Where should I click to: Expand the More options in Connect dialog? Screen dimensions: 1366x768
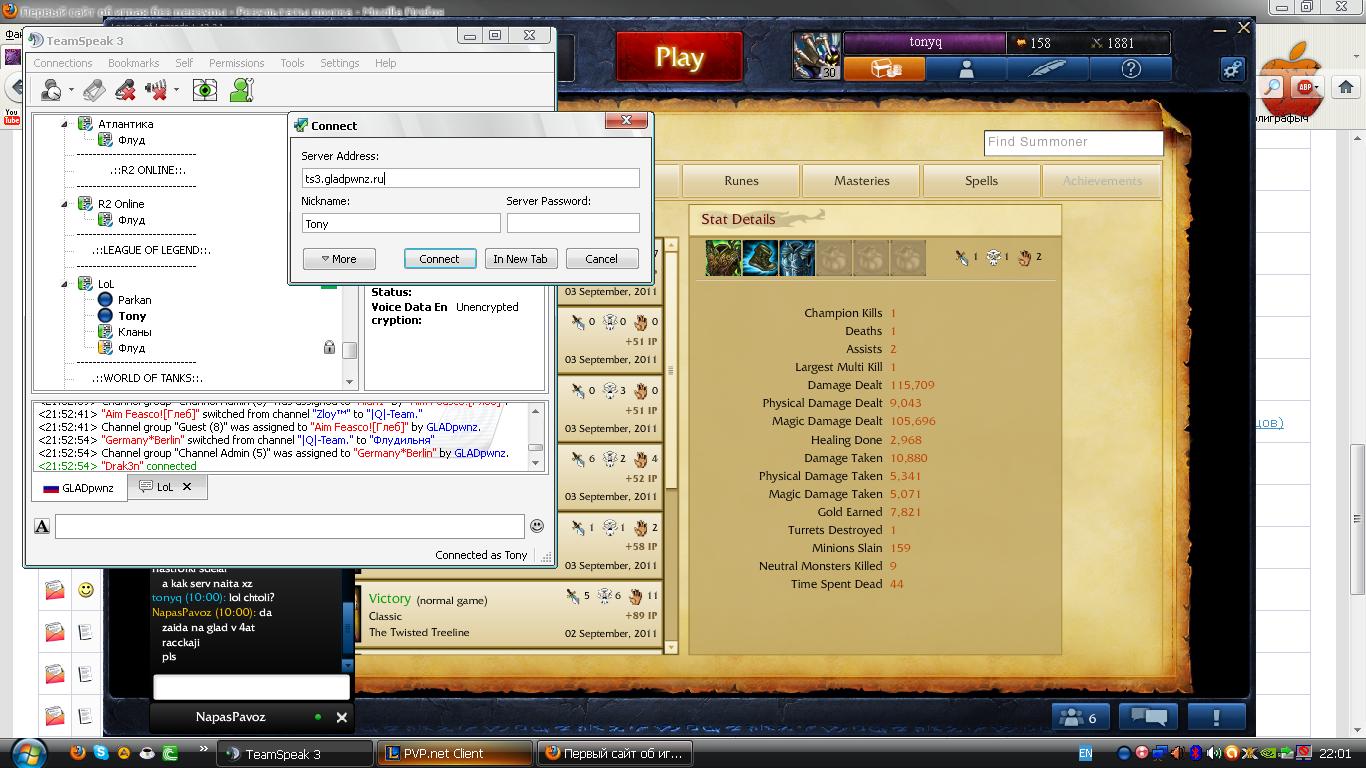339,259
